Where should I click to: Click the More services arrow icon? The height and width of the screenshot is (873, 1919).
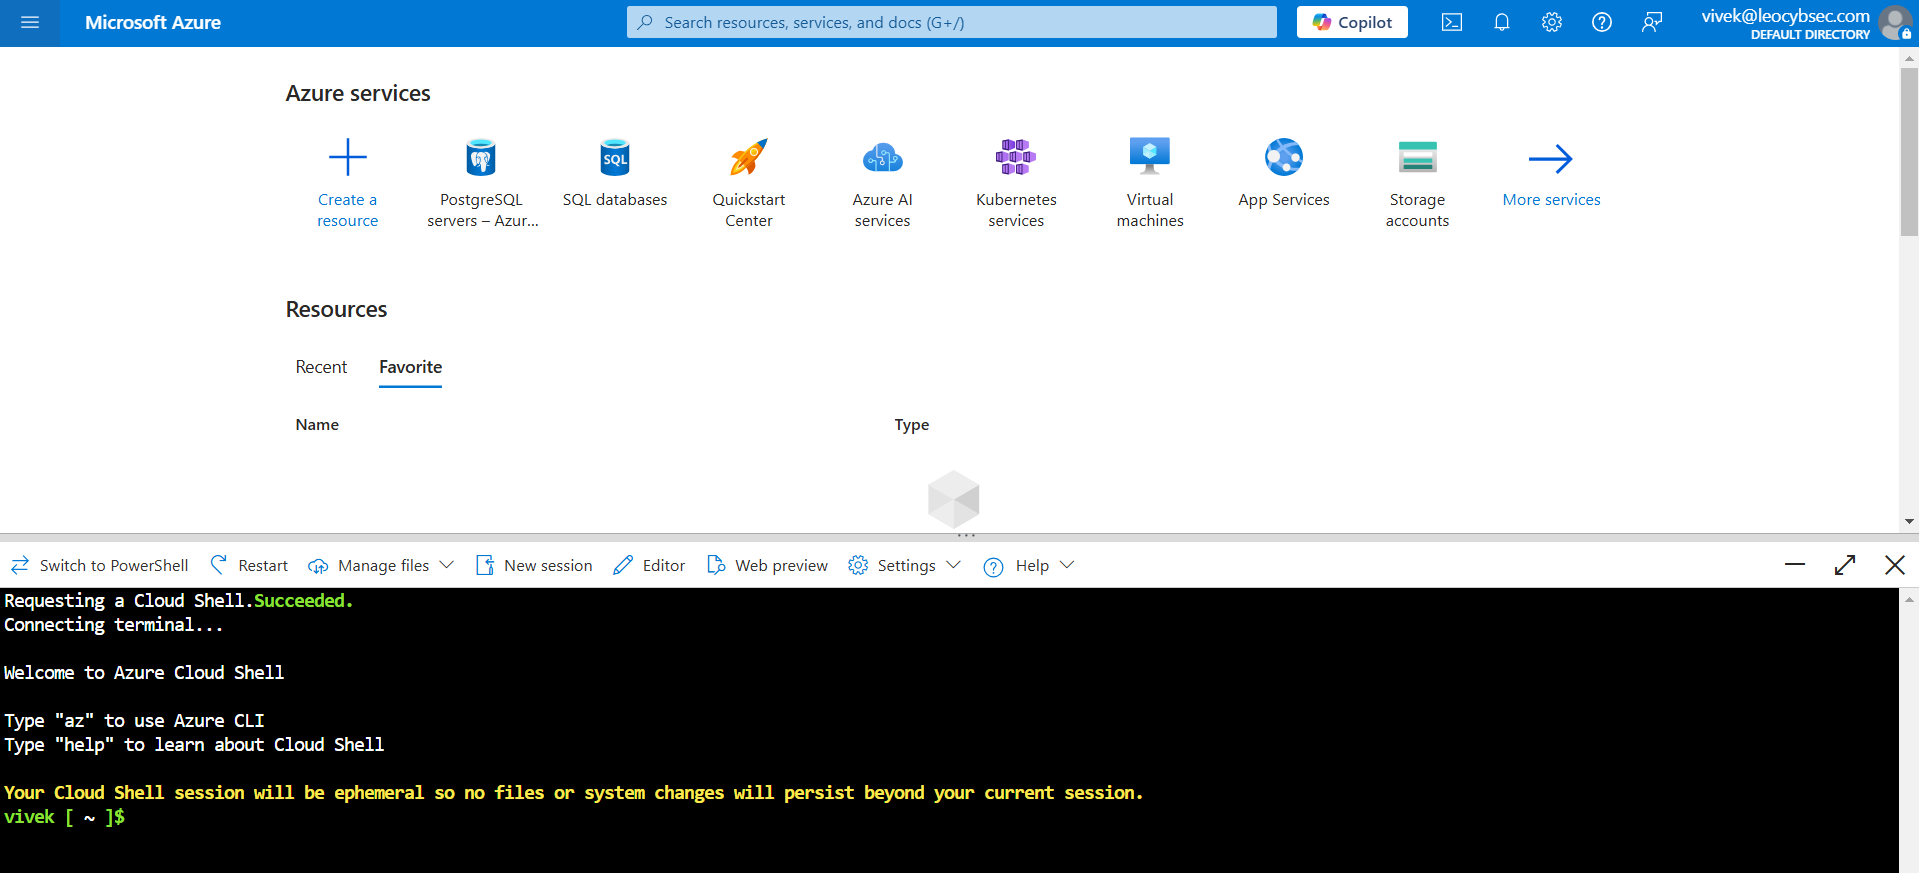[x=1551, y=158]
